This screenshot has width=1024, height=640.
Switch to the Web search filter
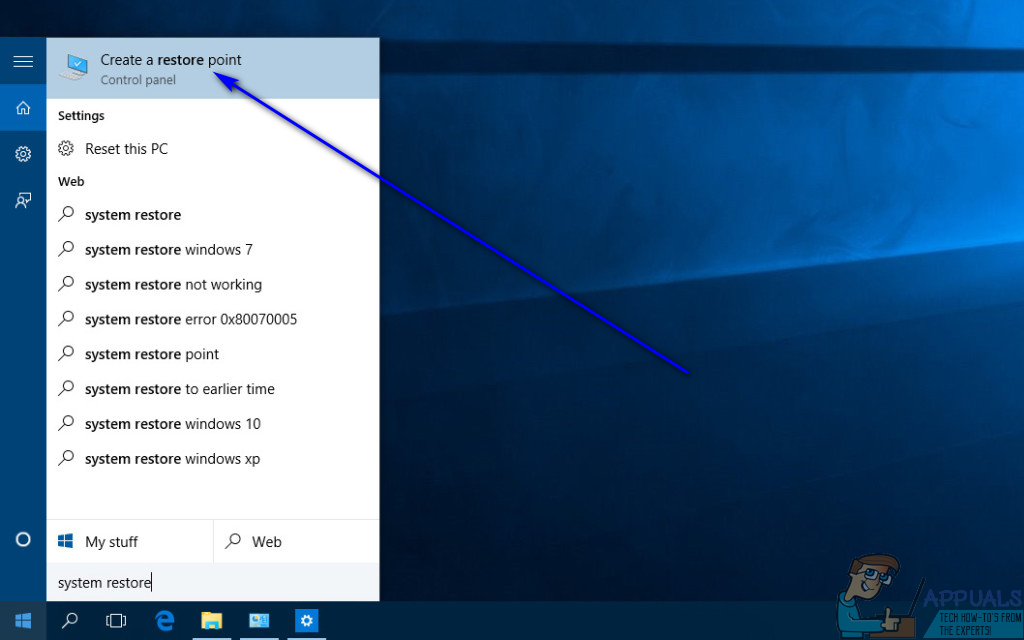(296, 541)
